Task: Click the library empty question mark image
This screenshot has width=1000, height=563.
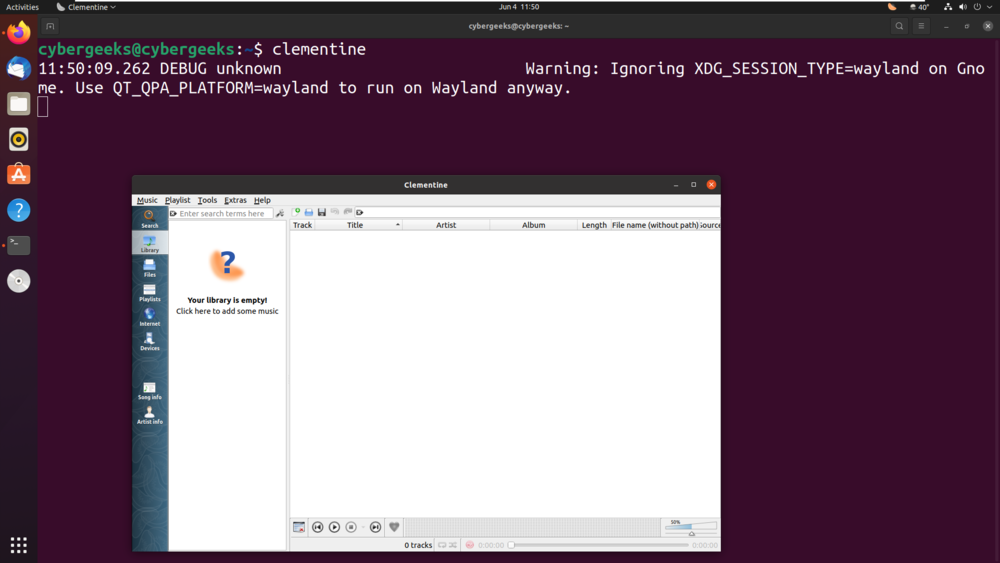Action: (227, 265)
